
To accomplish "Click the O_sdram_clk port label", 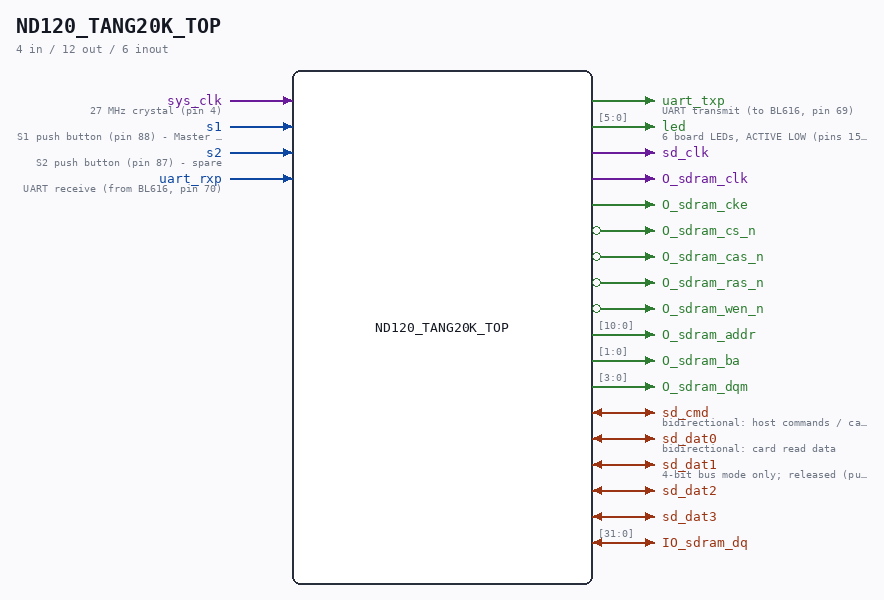I will pos(705,178).
